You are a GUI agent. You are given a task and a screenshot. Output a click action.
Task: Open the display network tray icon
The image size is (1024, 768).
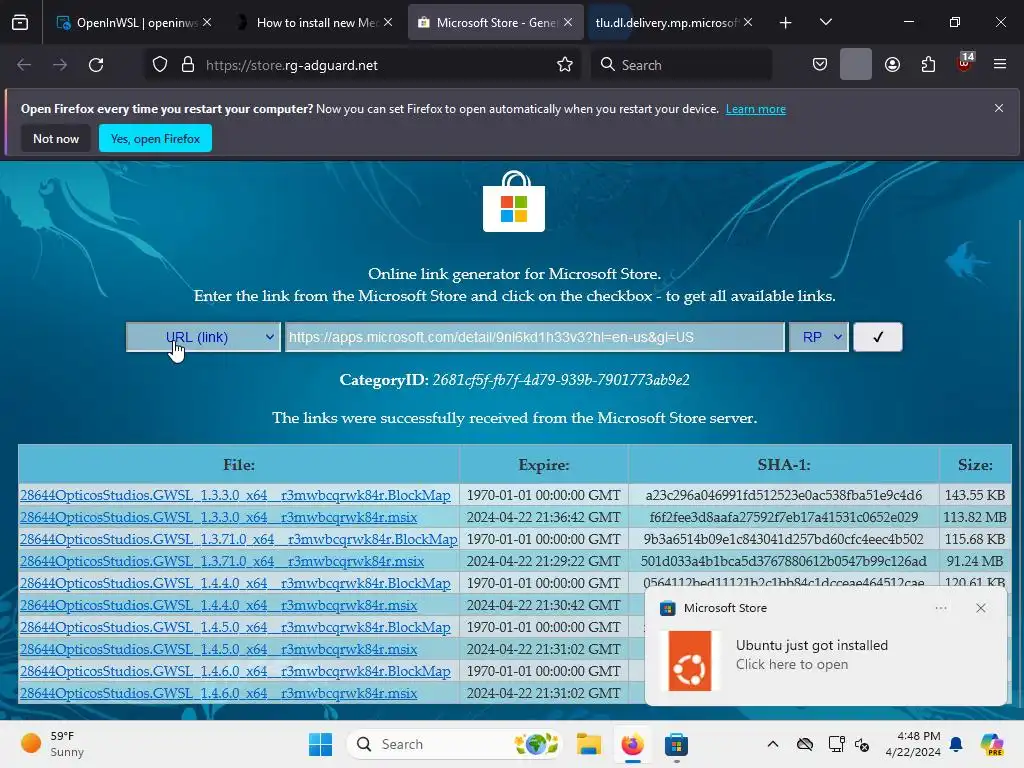pyautogui.click(x=836, y=744)
